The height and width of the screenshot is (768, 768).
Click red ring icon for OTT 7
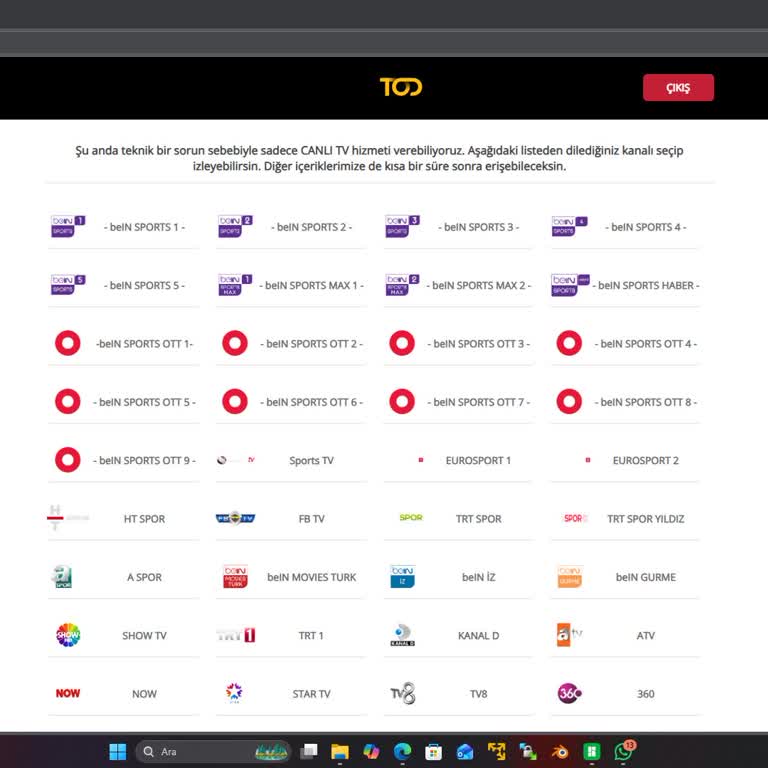click(x=402, y=401)
